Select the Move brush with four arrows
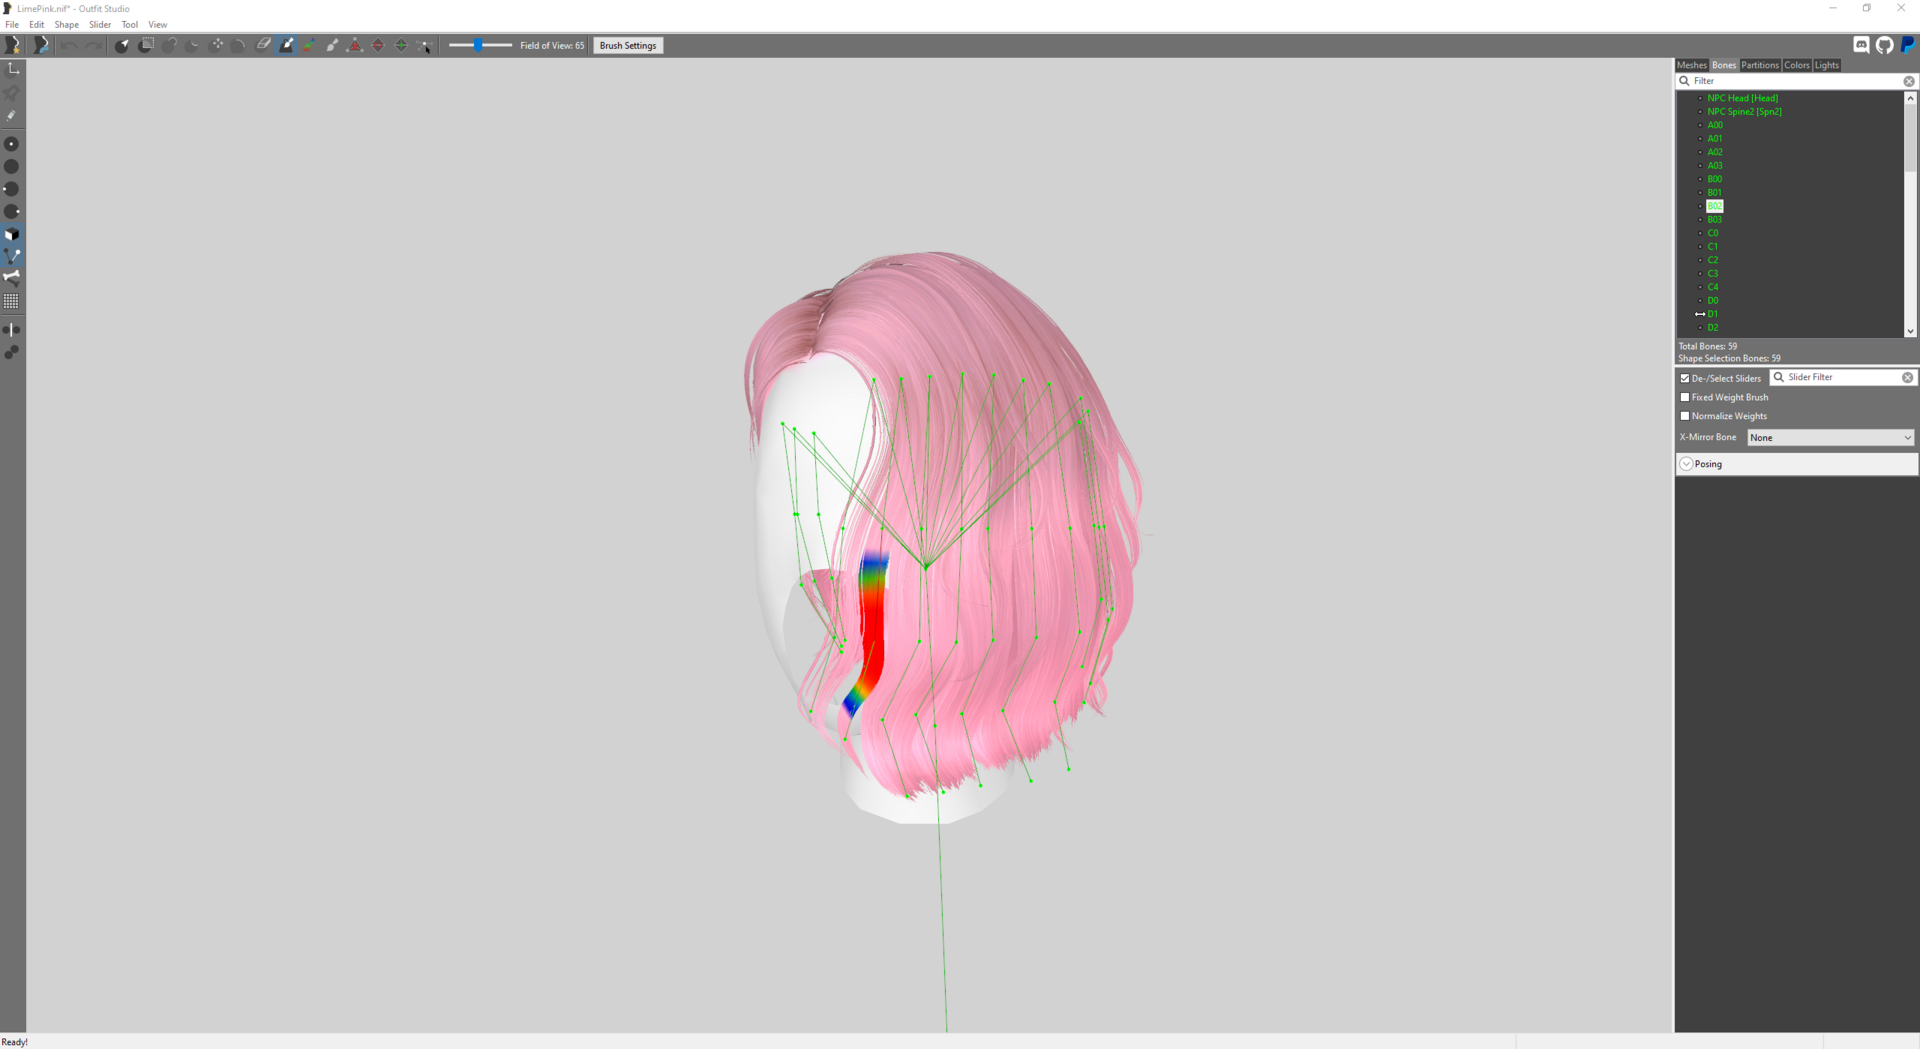 coord(217,45)
